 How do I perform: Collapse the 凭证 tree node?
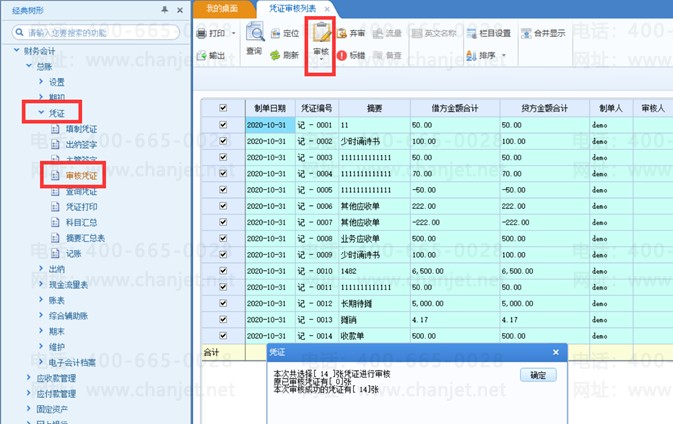click(x=41, y=112)
